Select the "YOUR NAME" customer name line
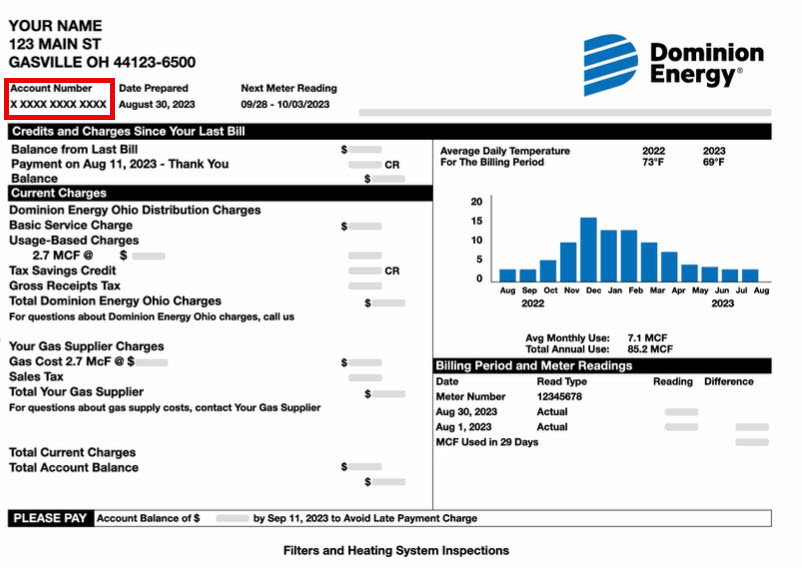802x568 pixels. click(x=55, y=26)
